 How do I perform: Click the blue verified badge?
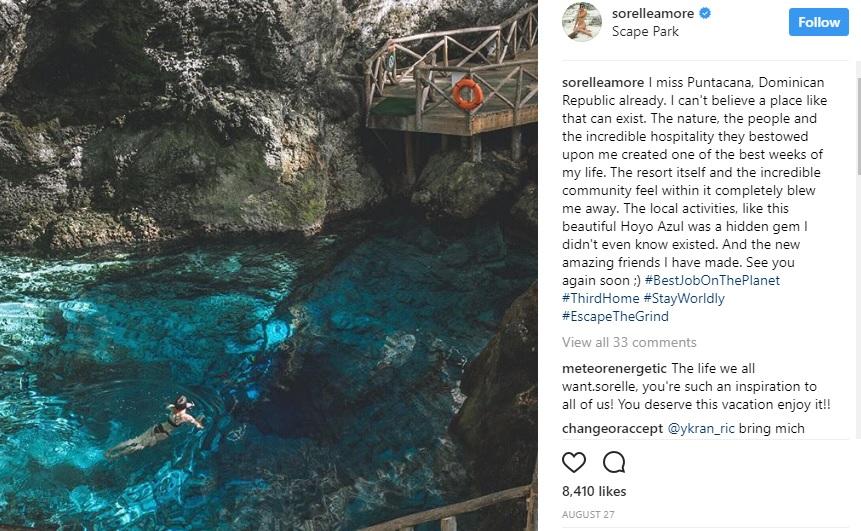(x=704, y=14)
